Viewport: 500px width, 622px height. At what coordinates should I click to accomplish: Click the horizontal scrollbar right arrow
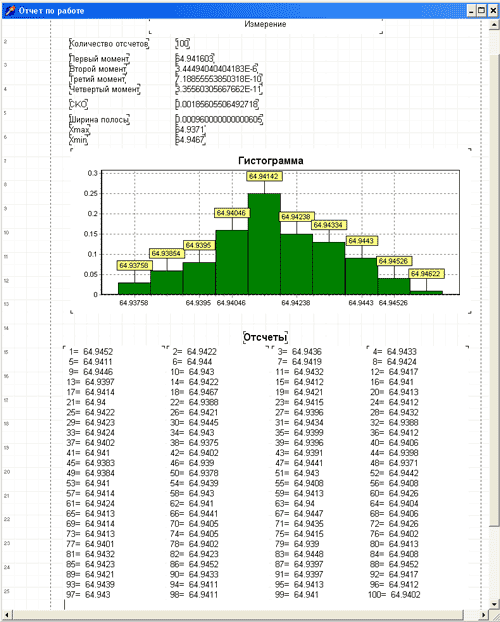point(483,615)
